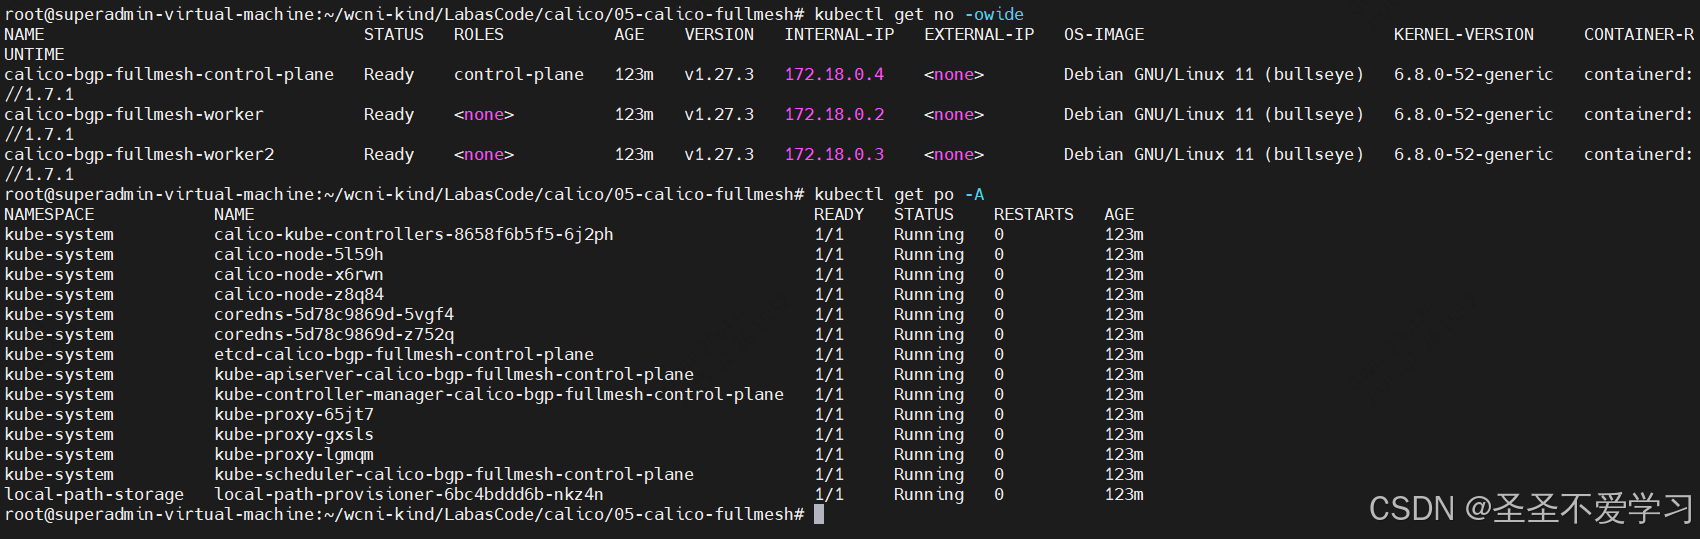Click the calico-node-x6rwn pod name
The image size is (1700, 539).
coord(298,275)
